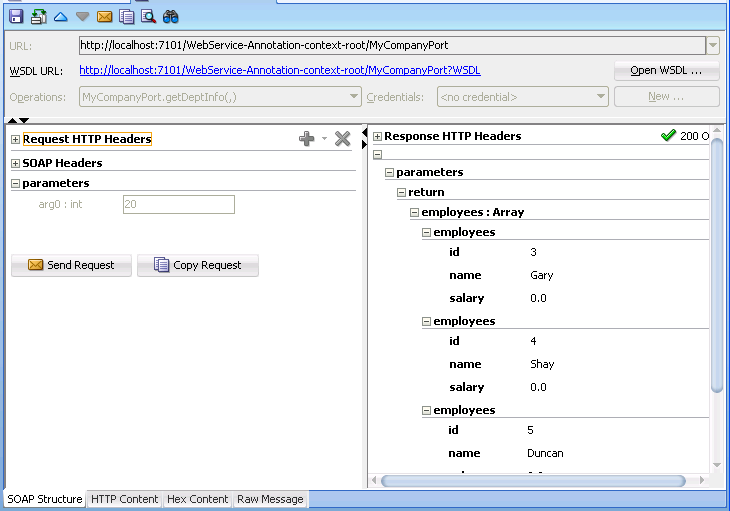Screen dimensions: 730x511
Task: Click the Open WSDL button
Action: pos(667,71)
